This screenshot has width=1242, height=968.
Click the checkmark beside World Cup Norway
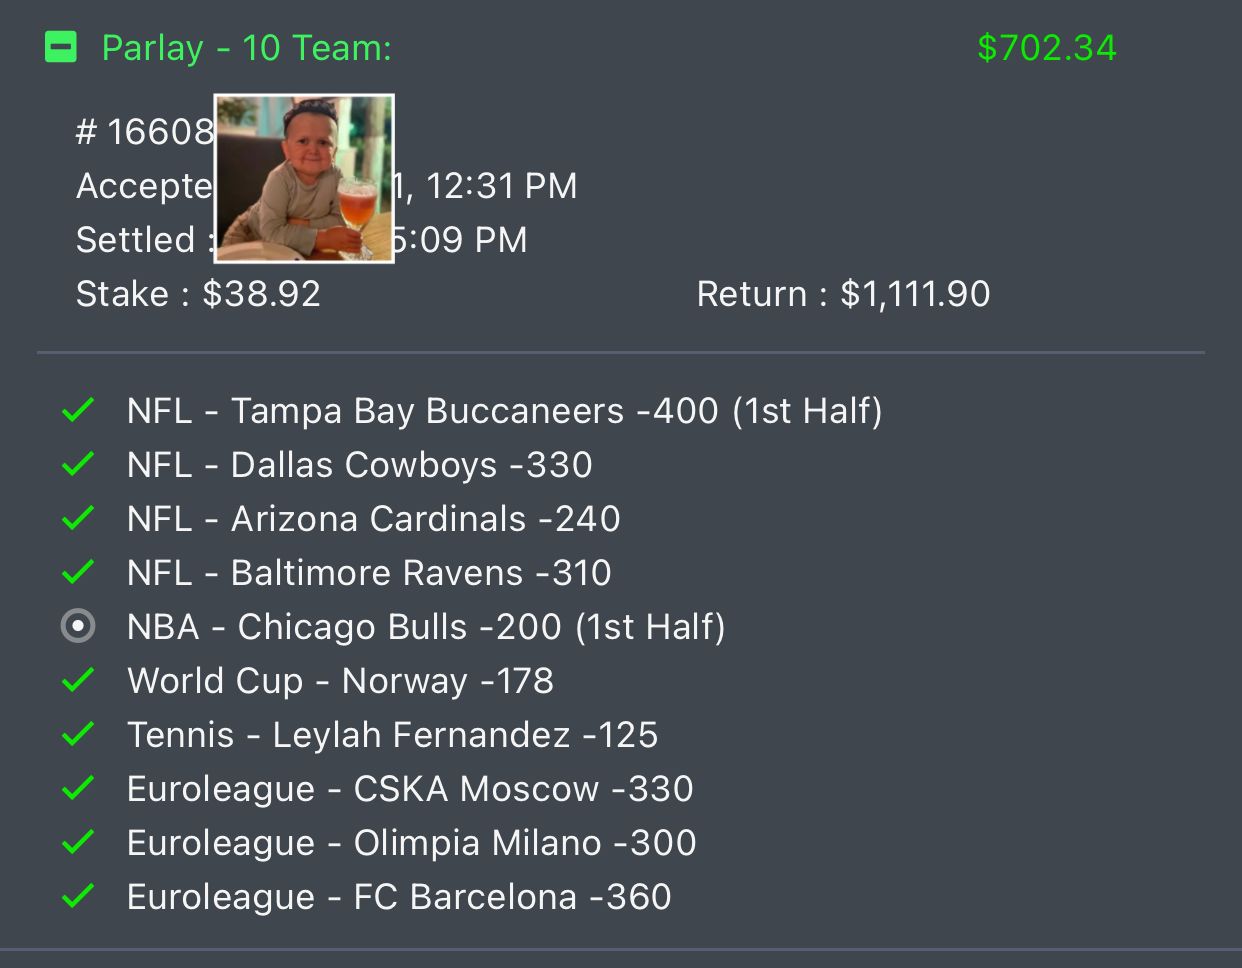[78, 680]
